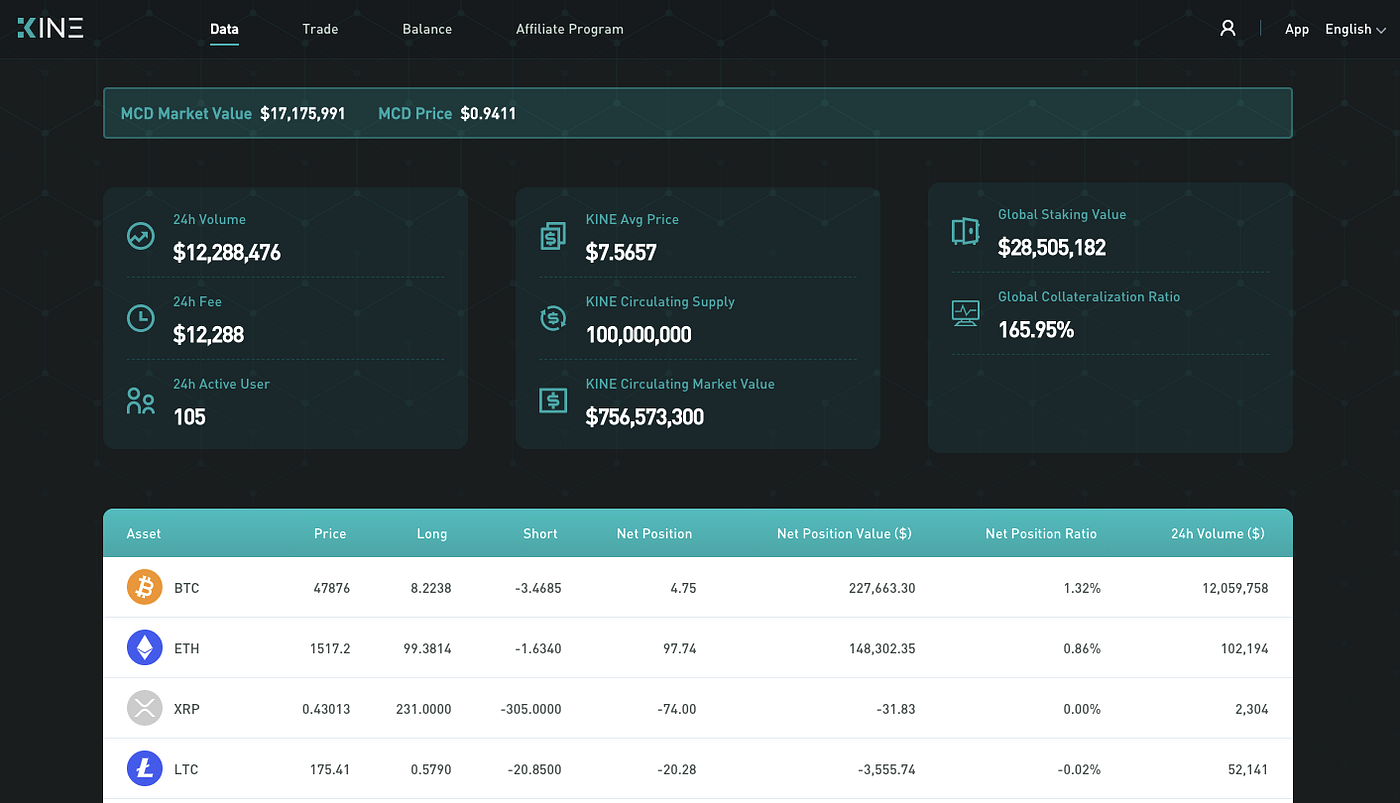Click the Asset column header
The width and height of the screenshot is (1400, 803).
[x=143, y=533]
